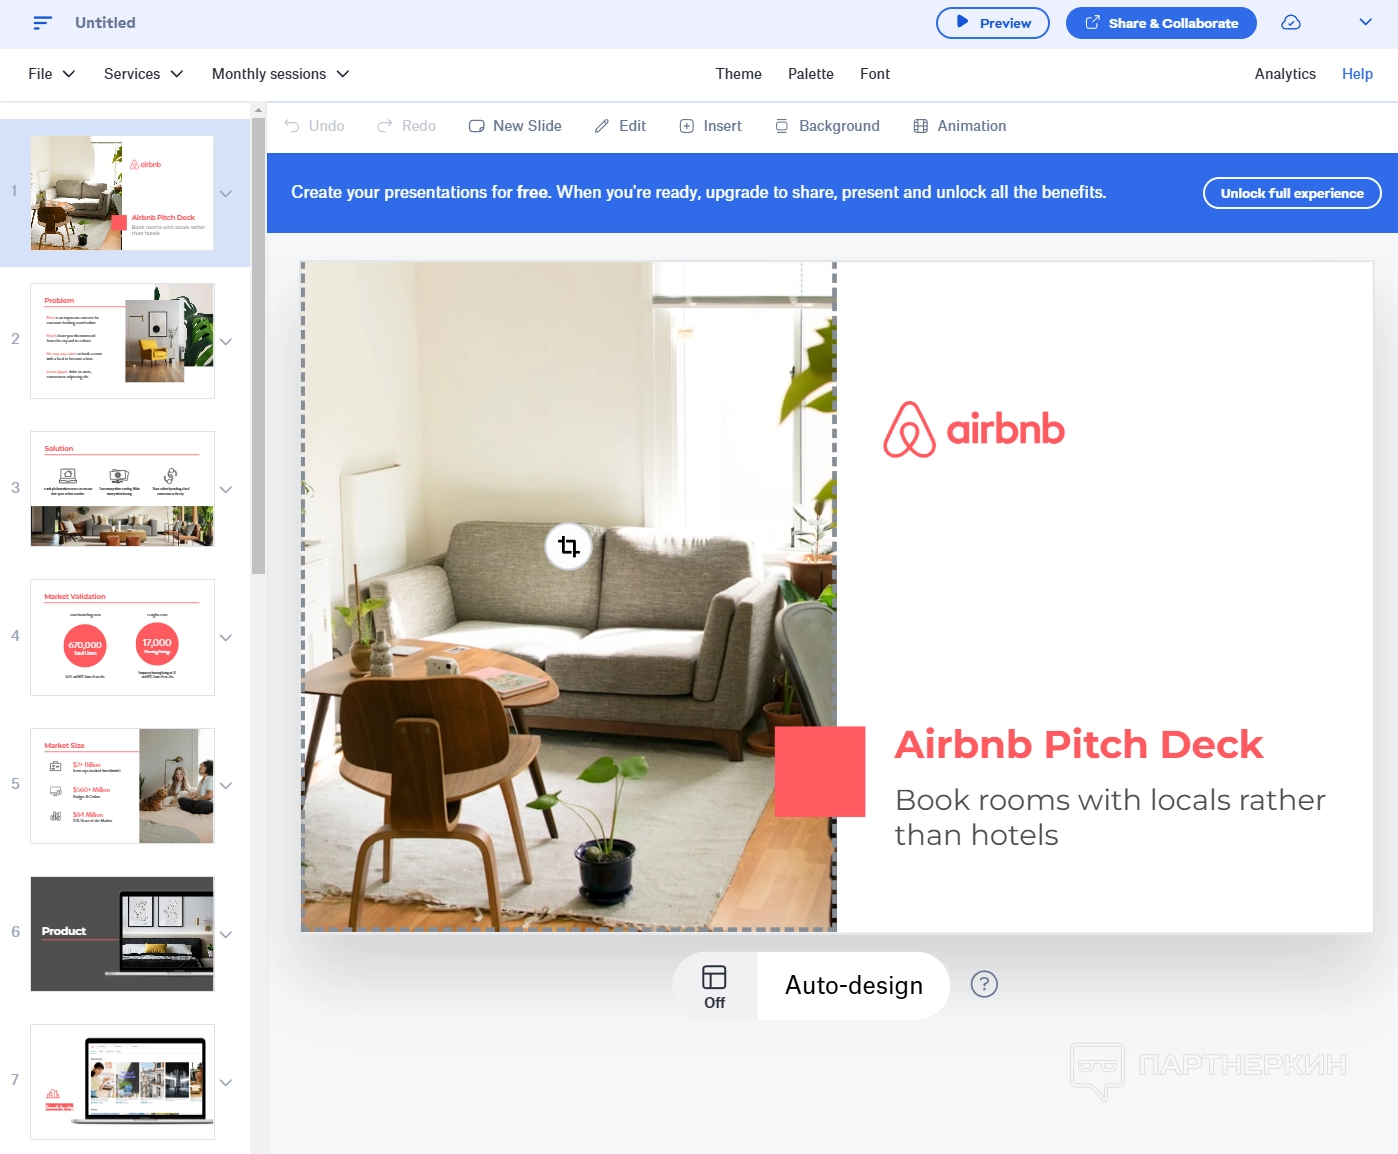Select slide 7 thumbnail with laptop
This screenshot has height=1154, width=1398.
click(122, 1082)
